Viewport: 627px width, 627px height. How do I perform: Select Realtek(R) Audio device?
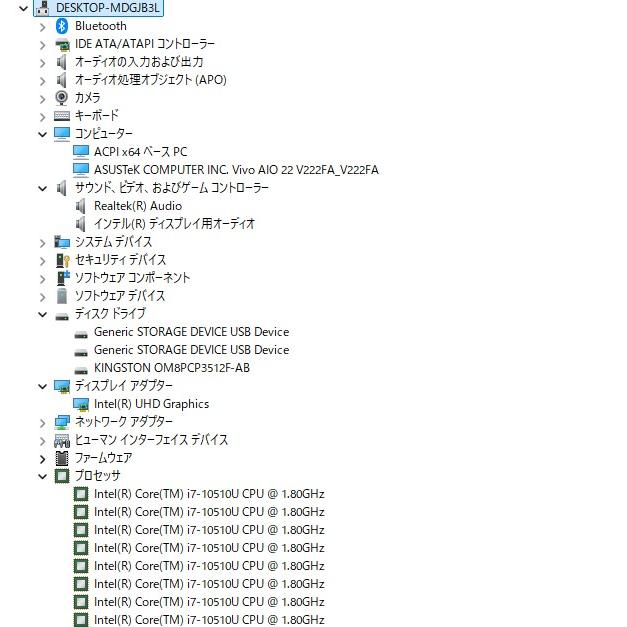click(x=138, y=206)
